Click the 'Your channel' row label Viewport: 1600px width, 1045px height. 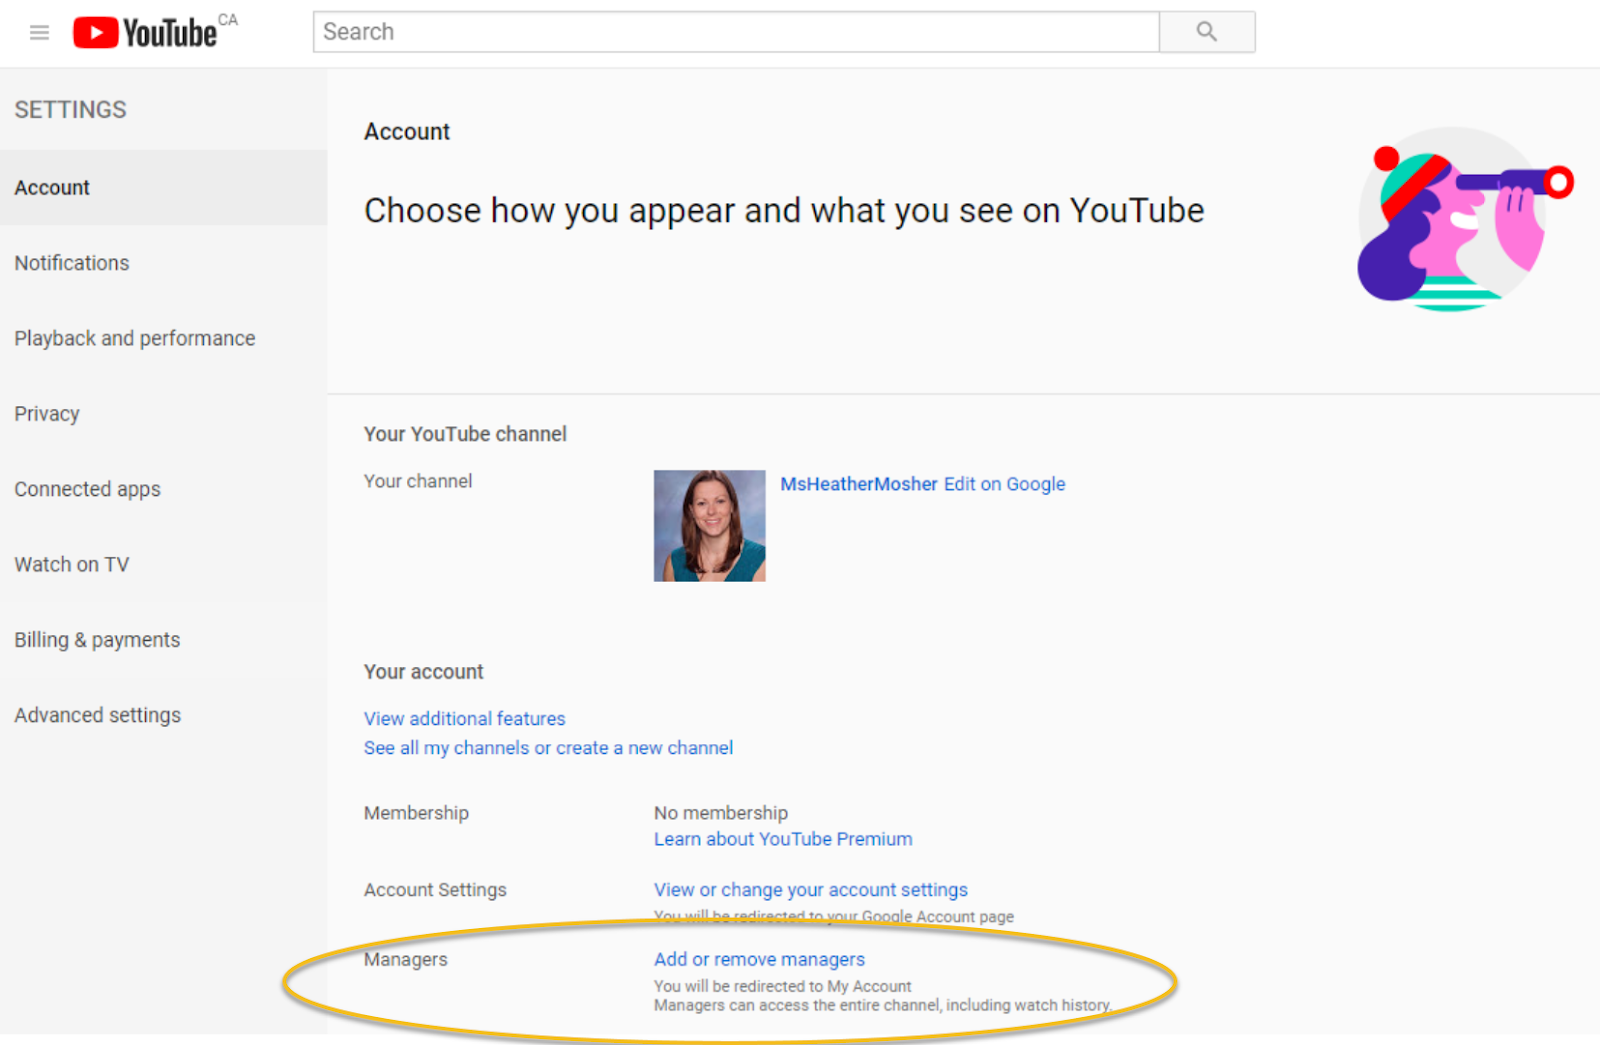[x=418, y=481]
